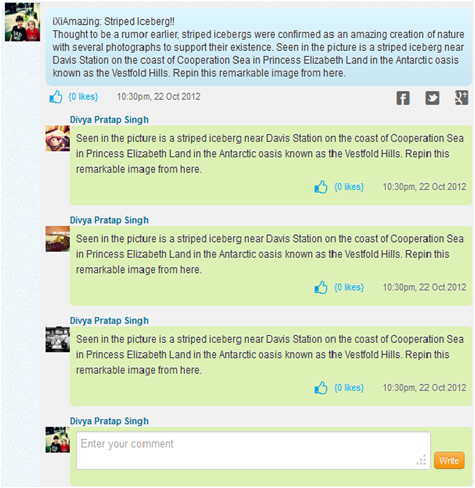This screenshot has width=475, height=488.
Task: Open third commenter's black-and-white avatar
Action: point(58,339)
